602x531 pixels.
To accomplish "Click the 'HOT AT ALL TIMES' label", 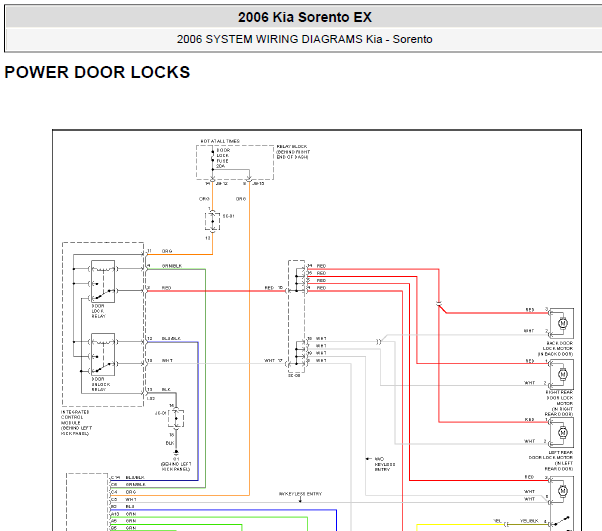I will click(x=220, y=141).
